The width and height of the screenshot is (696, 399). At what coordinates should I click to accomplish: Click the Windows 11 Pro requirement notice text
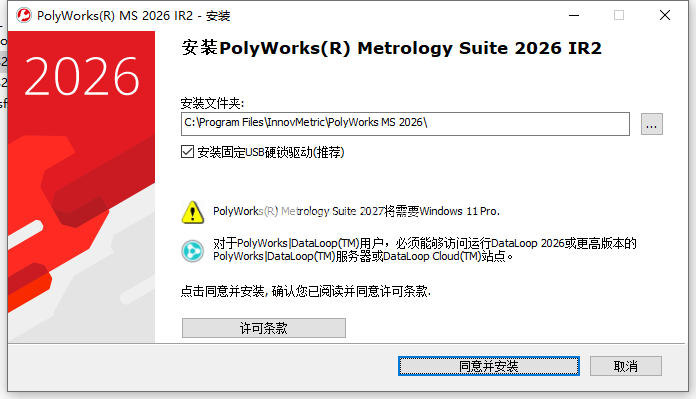(356, 211)
